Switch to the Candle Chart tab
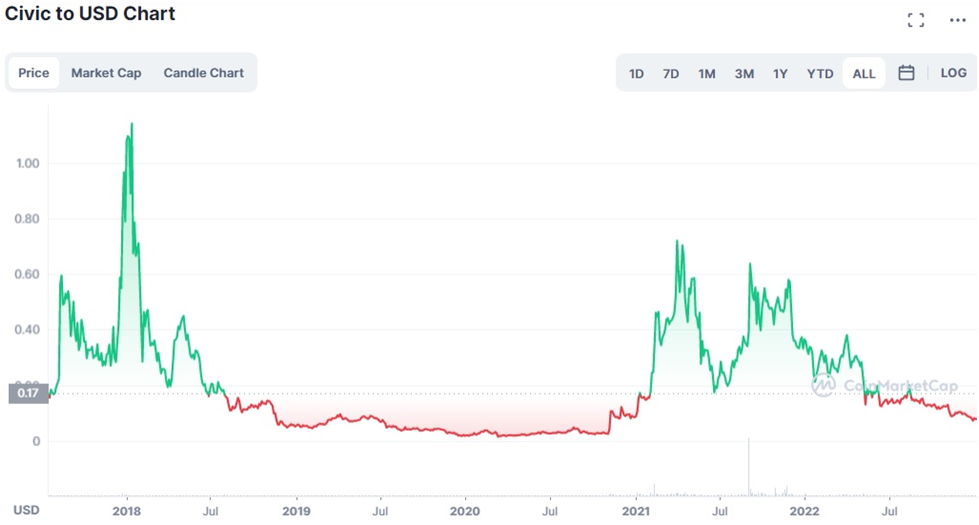This screenshot has height=525, width=979. point(204,73)
